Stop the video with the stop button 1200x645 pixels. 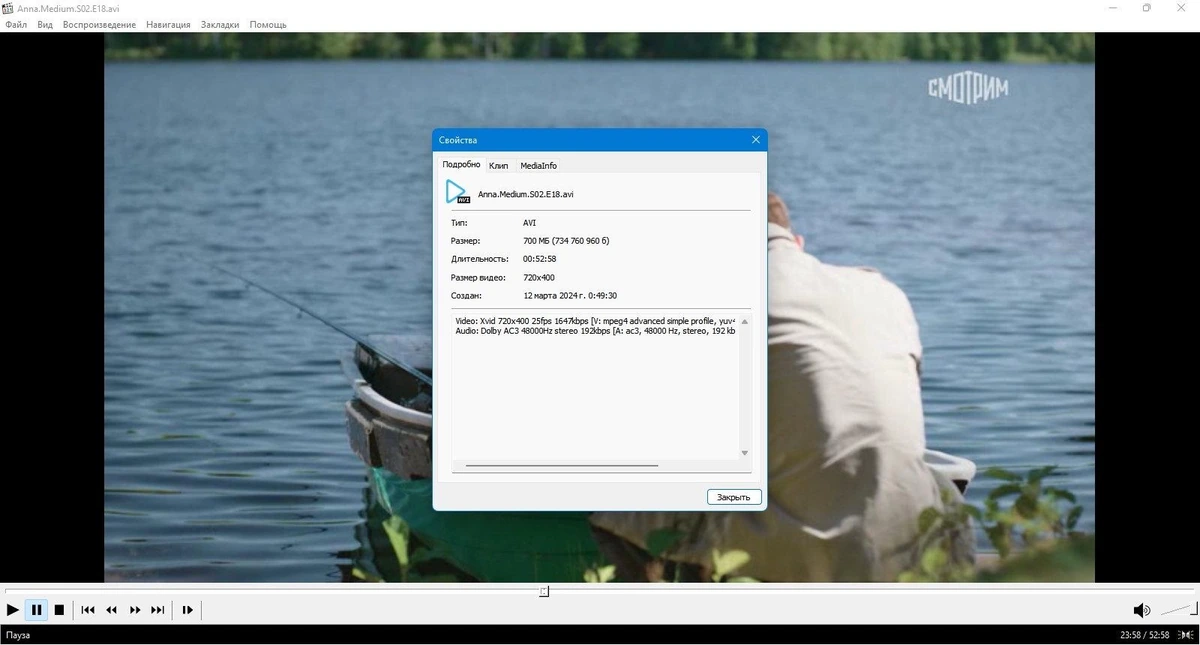[59, 609]
